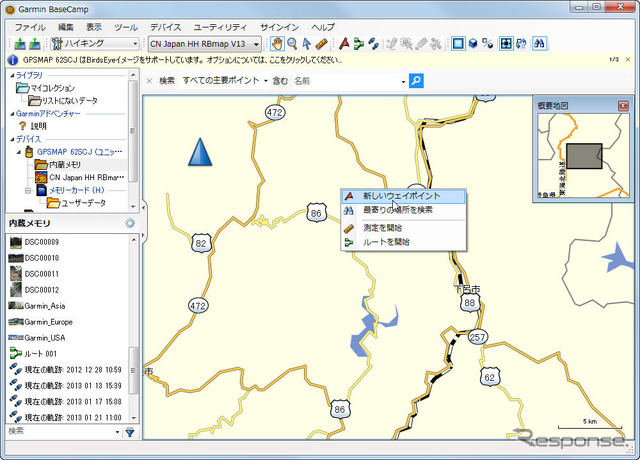
Task: Click the greyed eraser tool
Action: [x=422, y=43]
